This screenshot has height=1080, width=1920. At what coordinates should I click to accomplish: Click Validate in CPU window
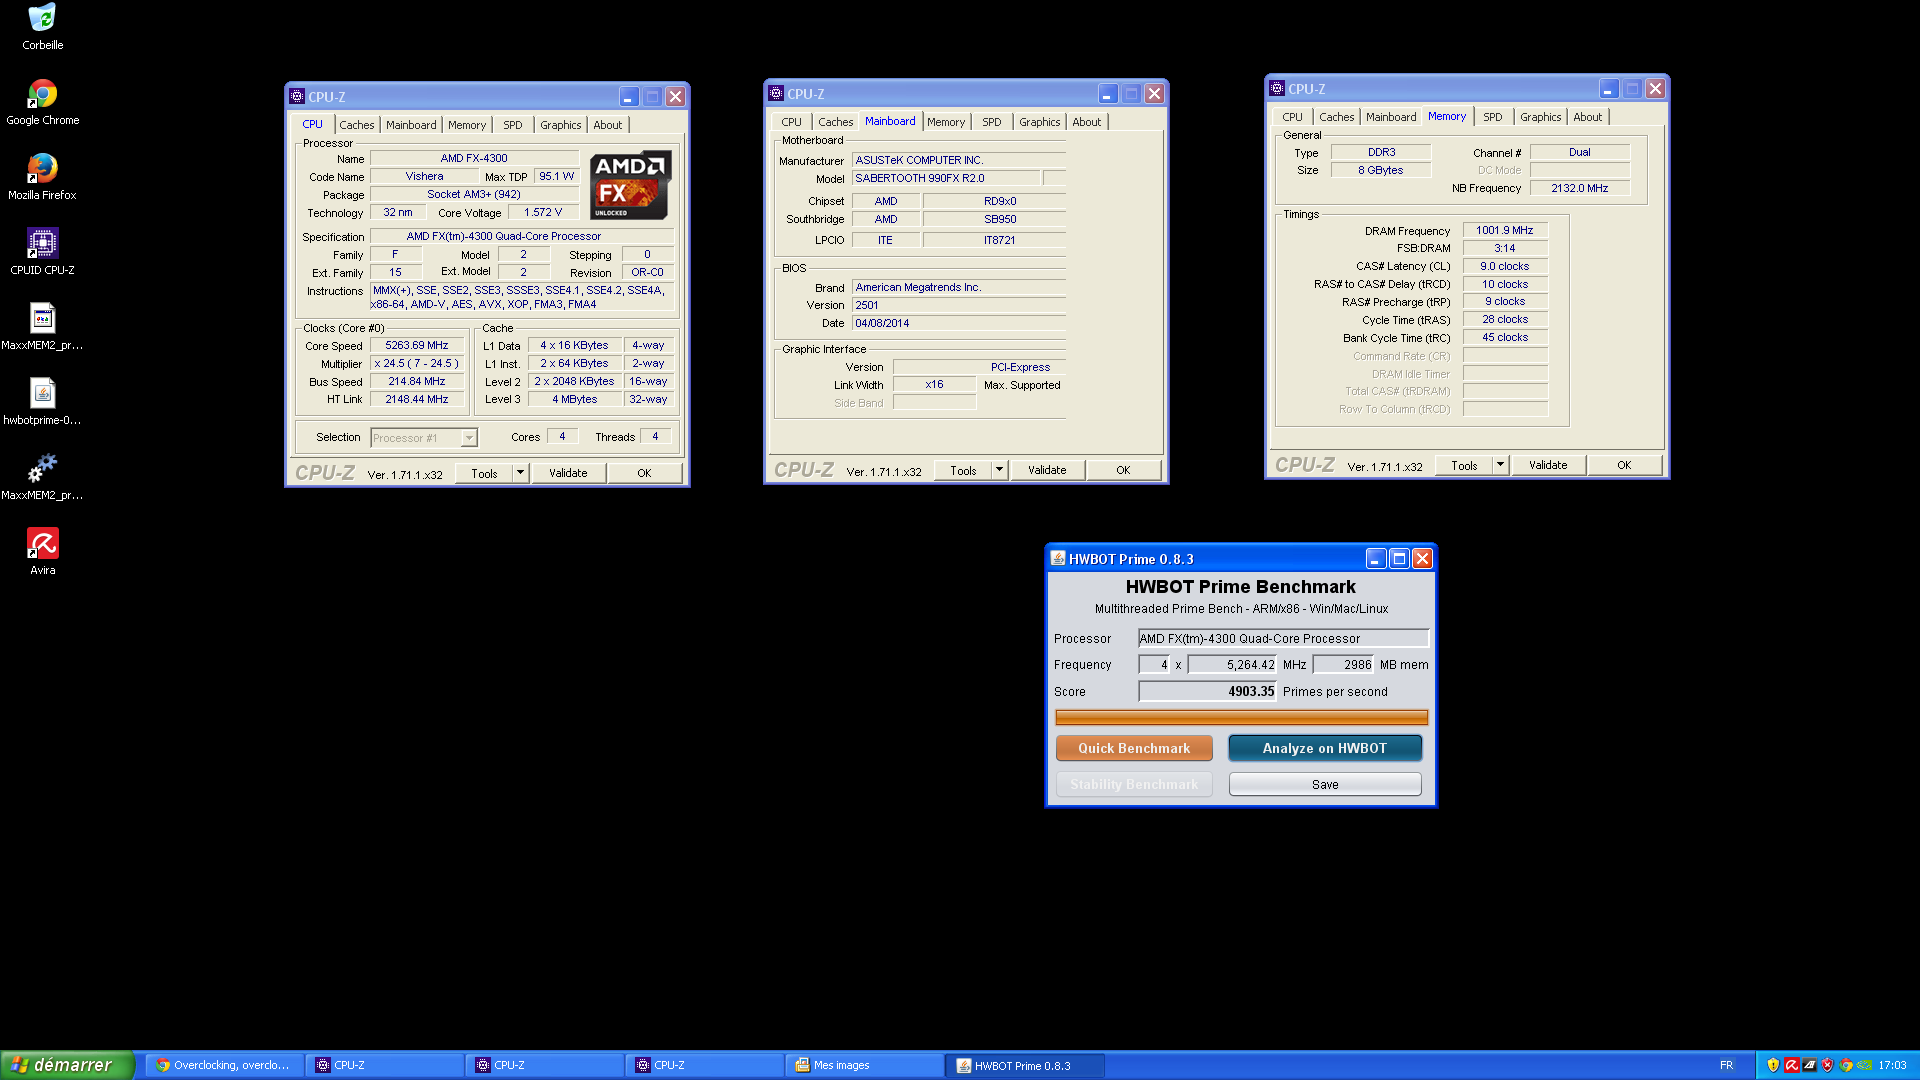[568, 473]
